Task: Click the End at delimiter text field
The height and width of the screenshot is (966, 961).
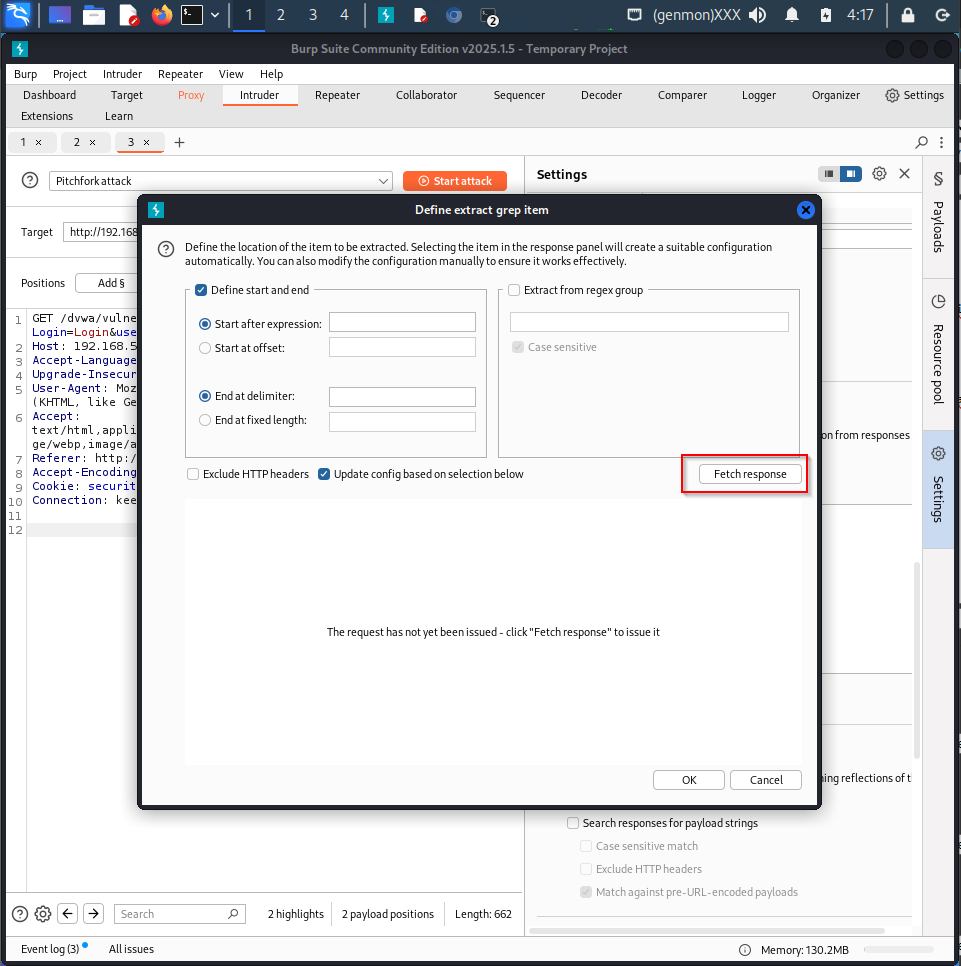Action: pyautogui.click(x=402, y=397)
